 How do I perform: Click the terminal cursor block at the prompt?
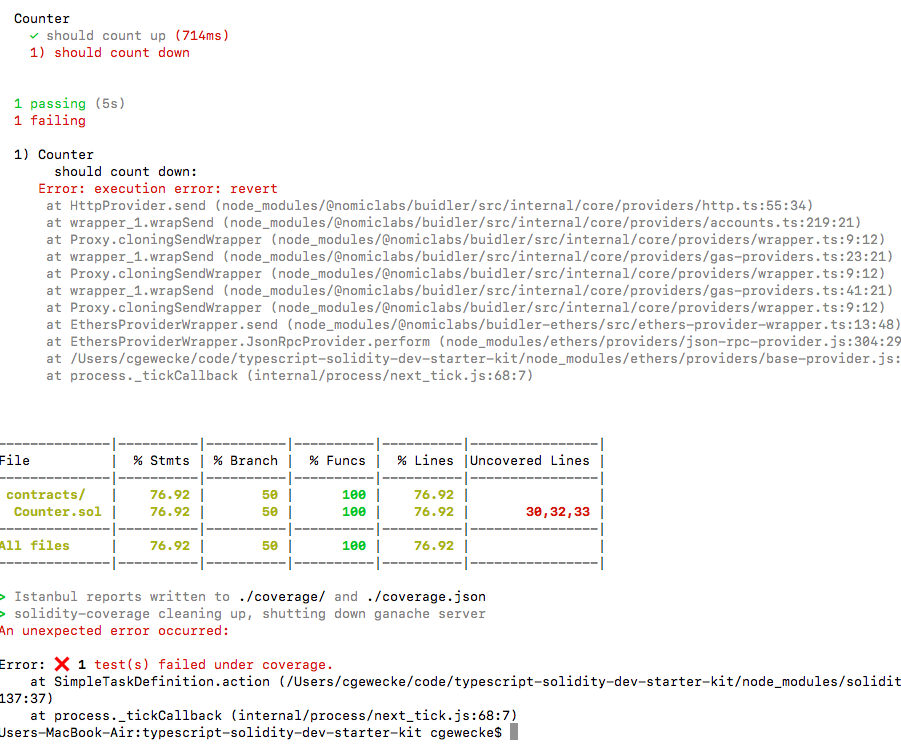[514, 732]
